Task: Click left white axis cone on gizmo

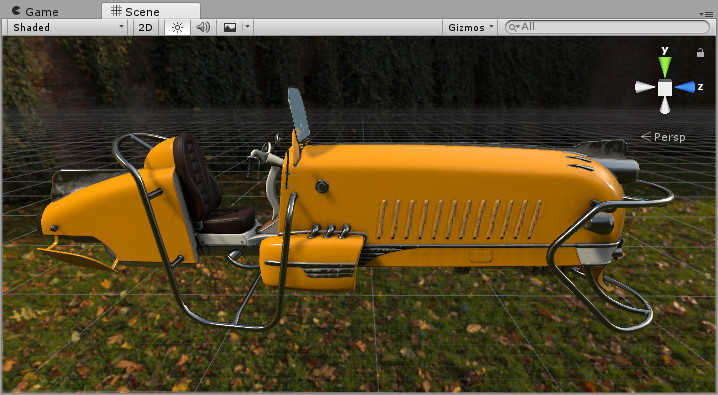Action: 645,87
